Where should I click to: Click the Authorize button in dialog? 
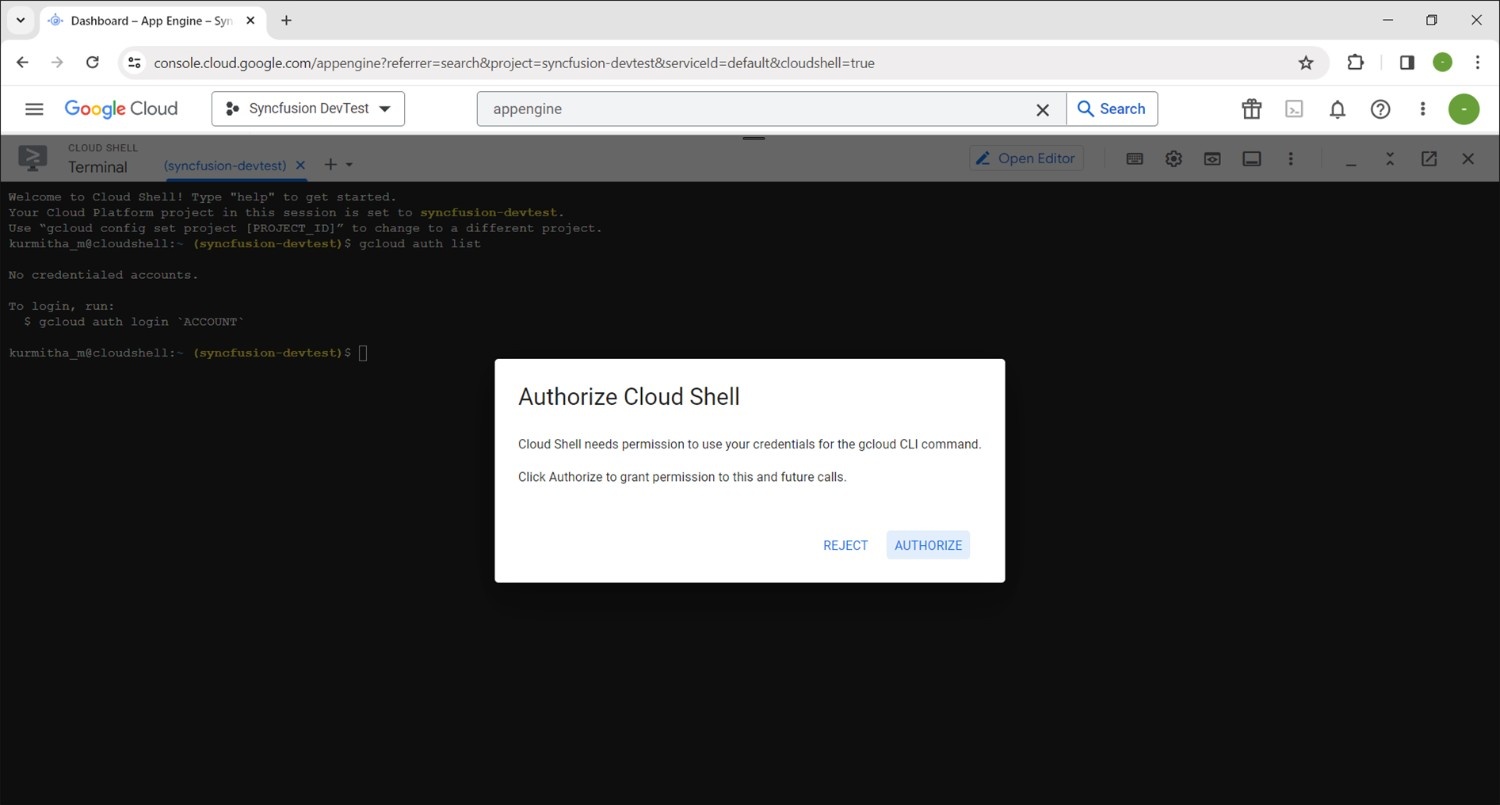[928, 545]
